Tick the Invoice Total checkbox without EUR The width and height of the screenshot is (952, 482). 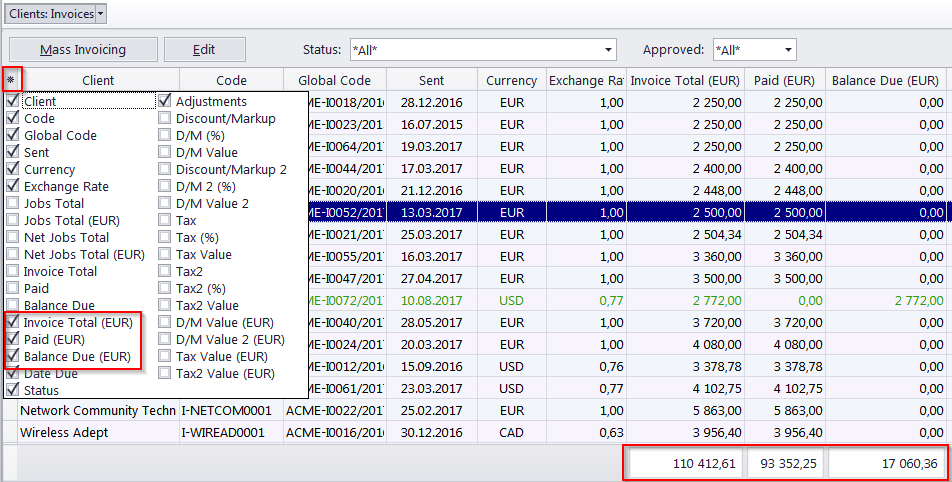coord(12,271)
